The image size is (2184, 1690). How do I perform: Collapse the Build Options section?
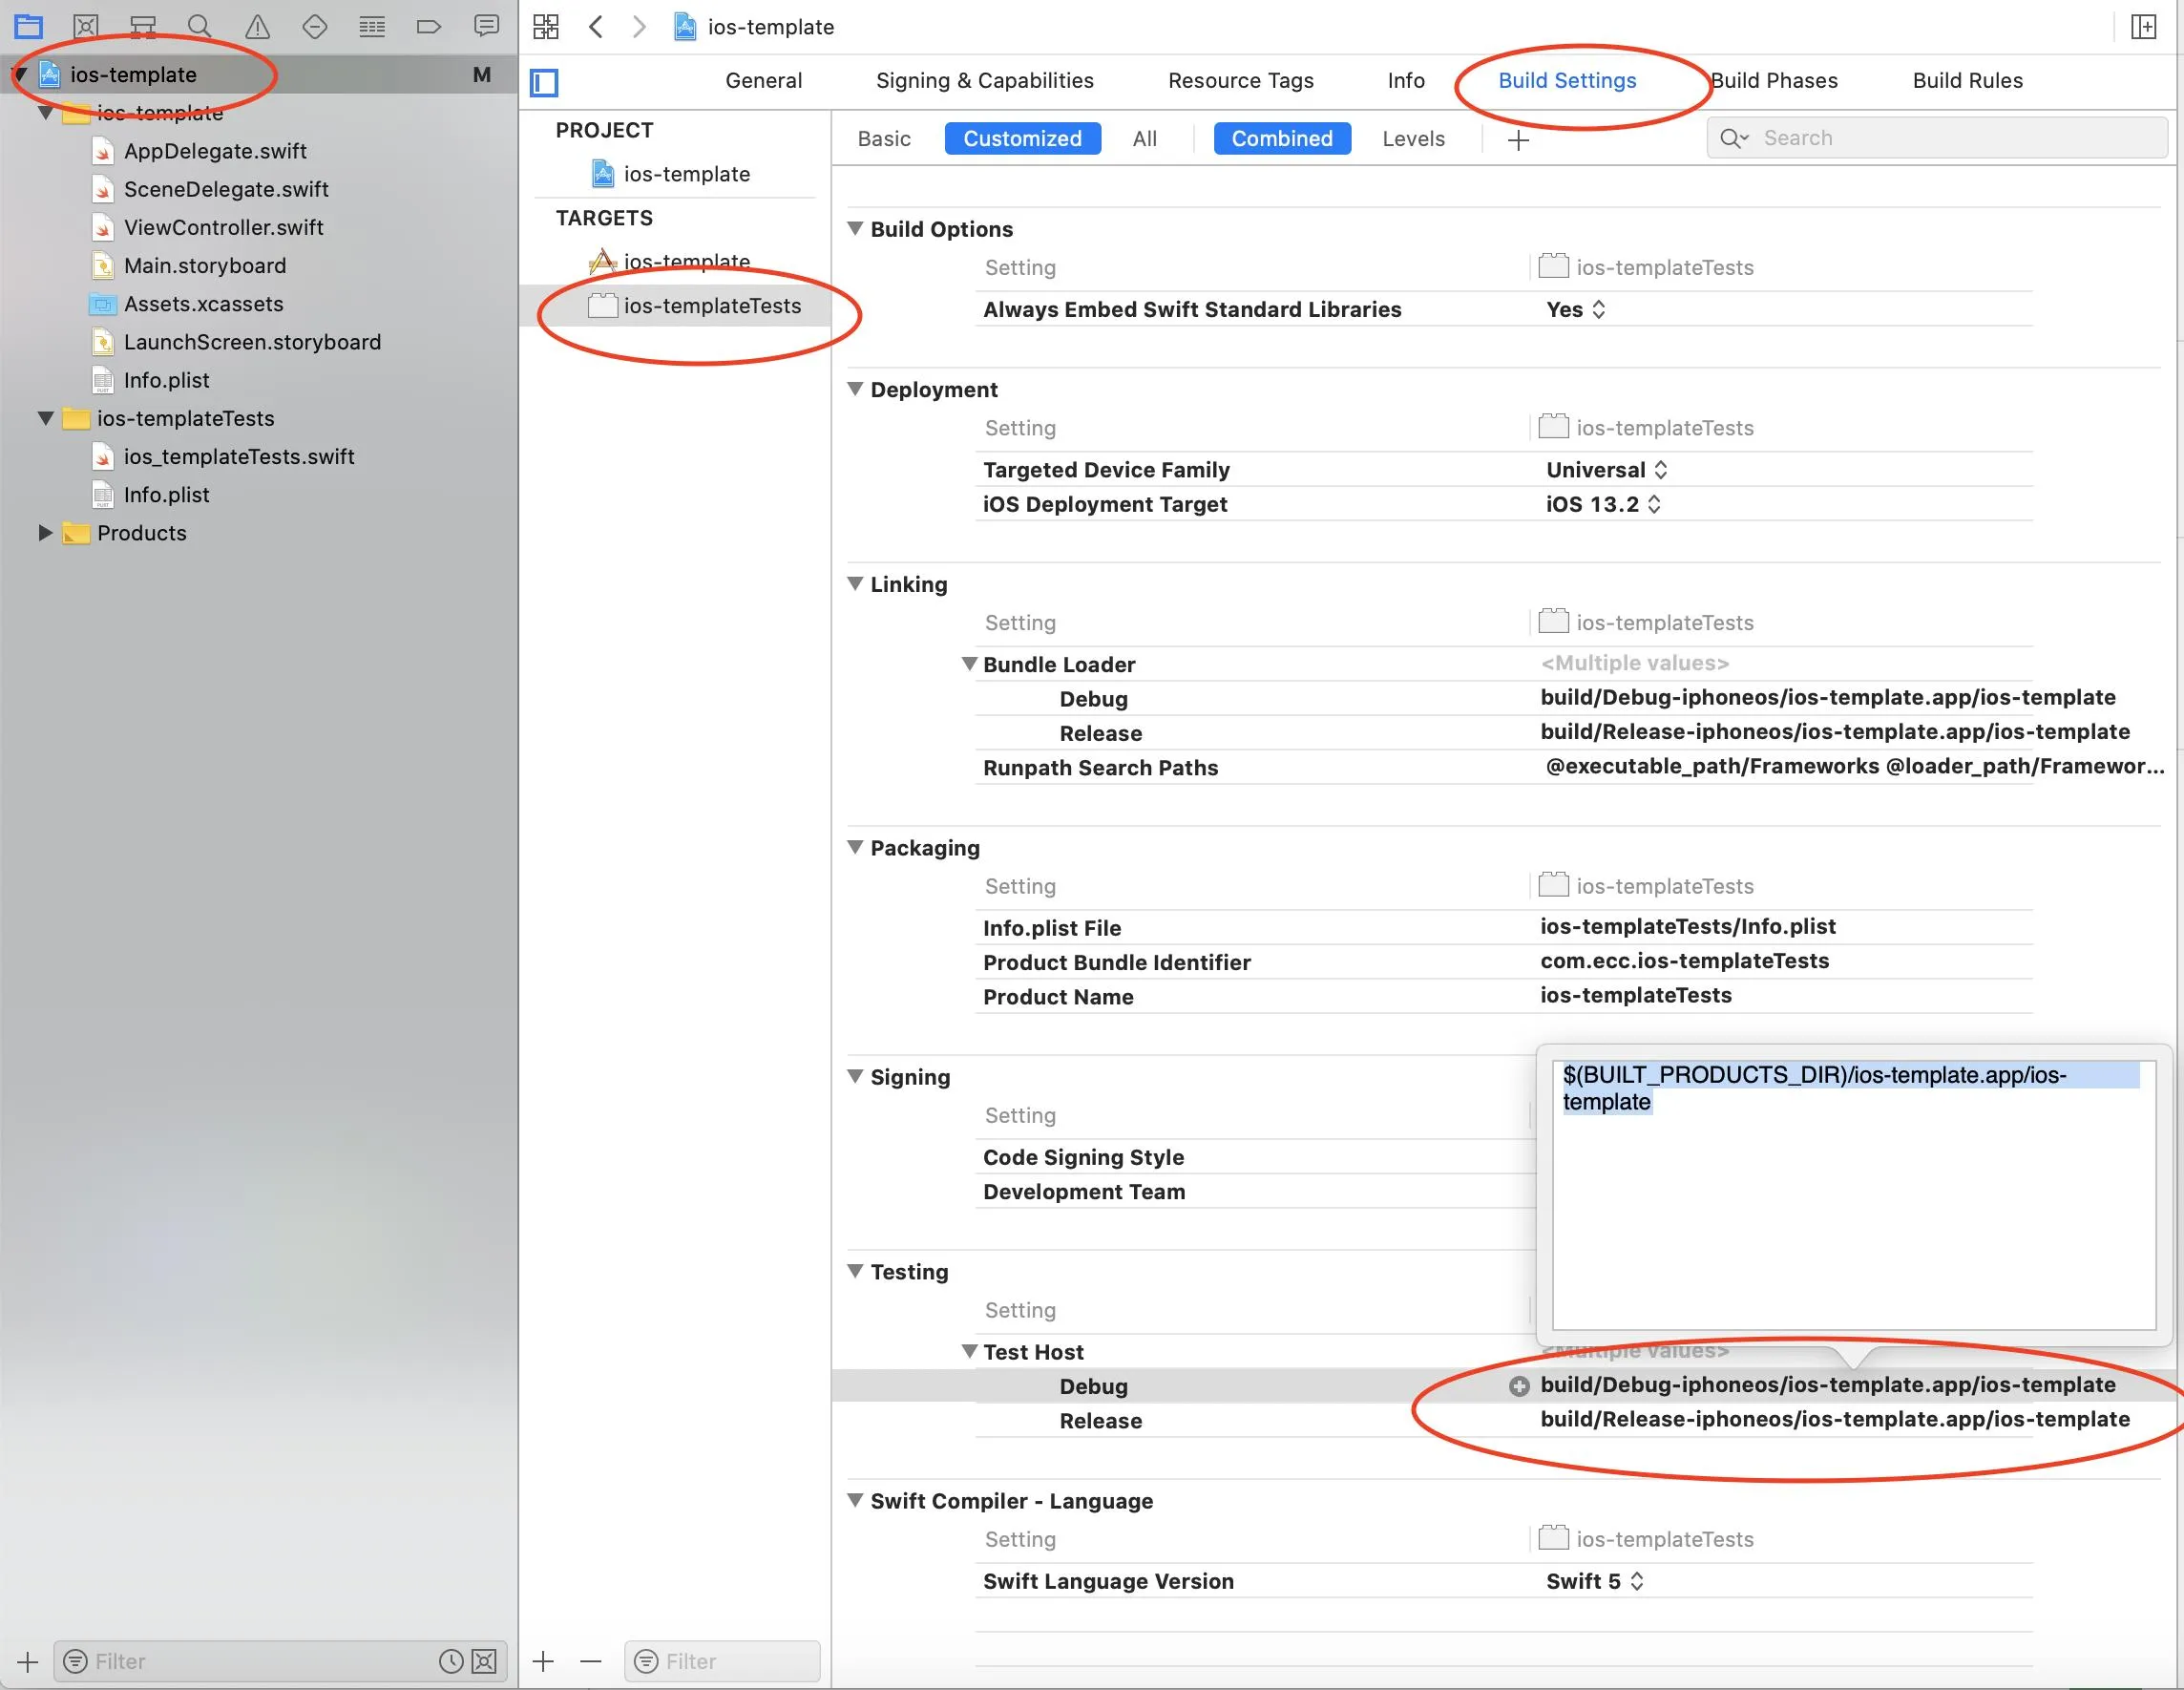(855, 229)
